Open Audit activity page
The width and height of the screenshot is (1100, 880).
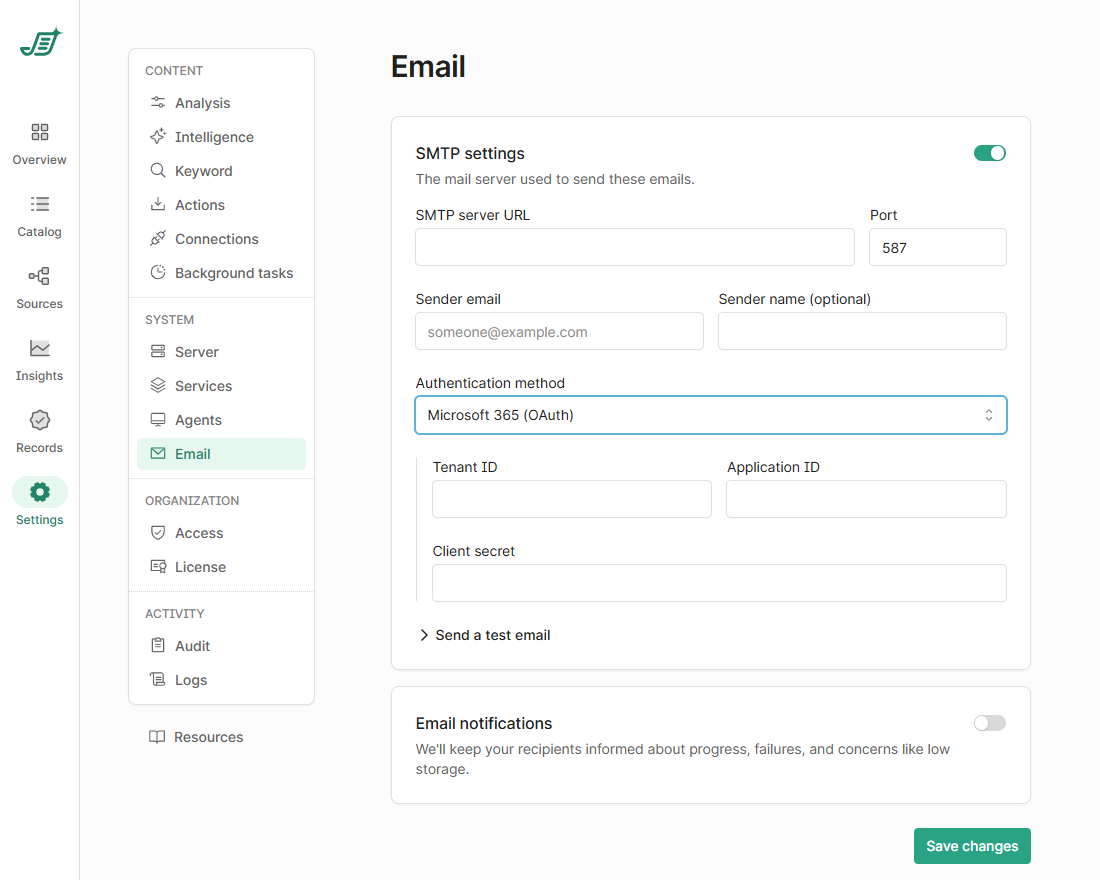coord(221,646)
